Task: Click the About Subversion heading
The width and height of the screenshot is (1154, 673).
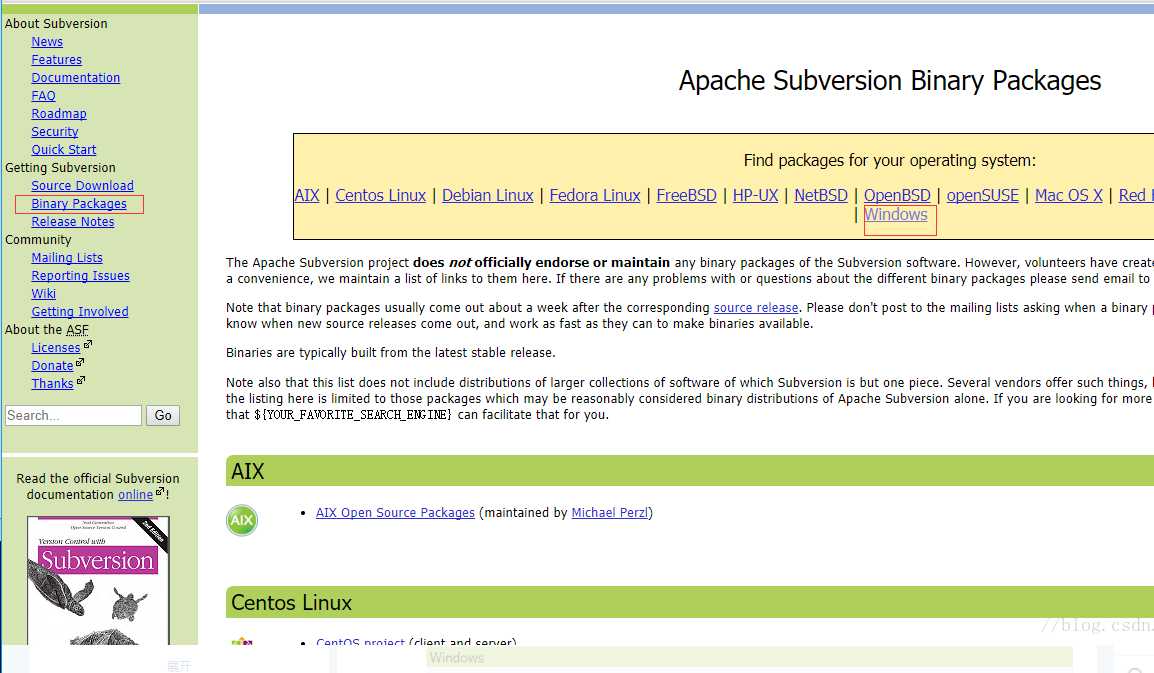Action: pyautogui.click(x=56, y=24)
